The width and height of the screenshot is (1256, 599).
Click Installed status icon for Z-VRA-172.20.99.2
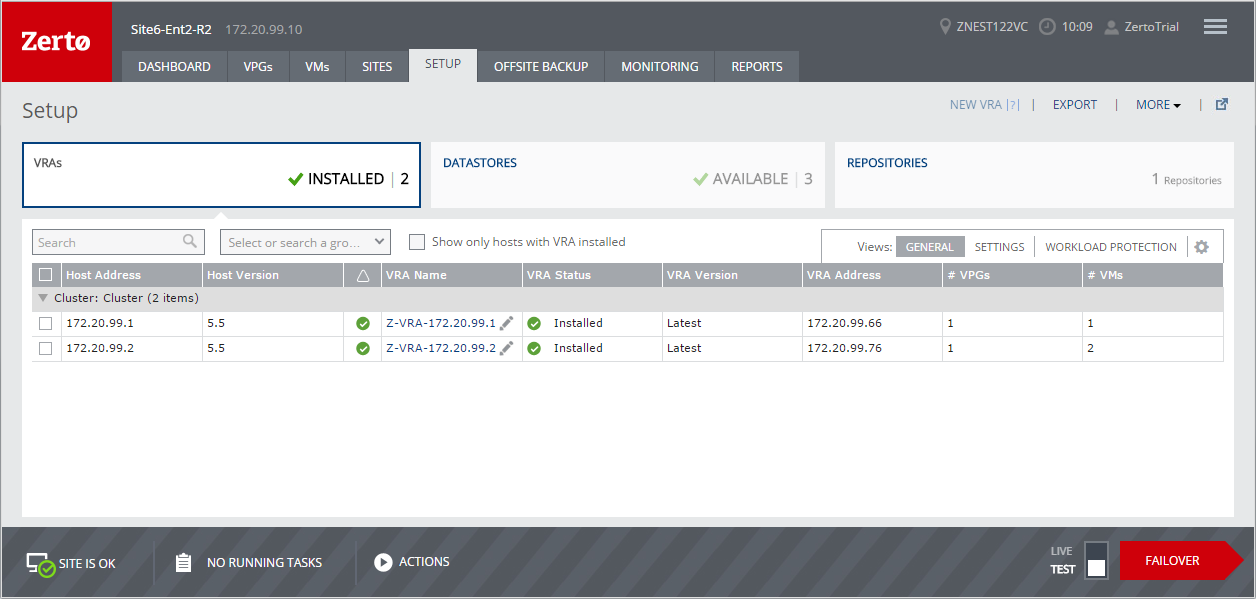534,348
